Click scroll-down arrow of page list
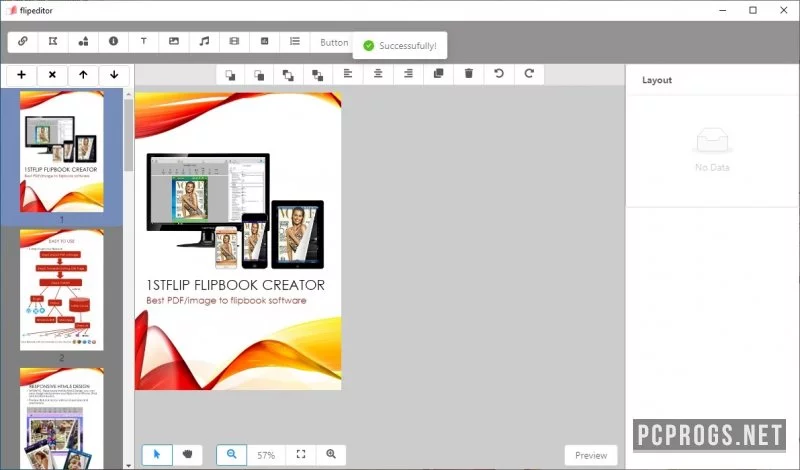The width and height of the screenshot is (800, 470). 128,465
